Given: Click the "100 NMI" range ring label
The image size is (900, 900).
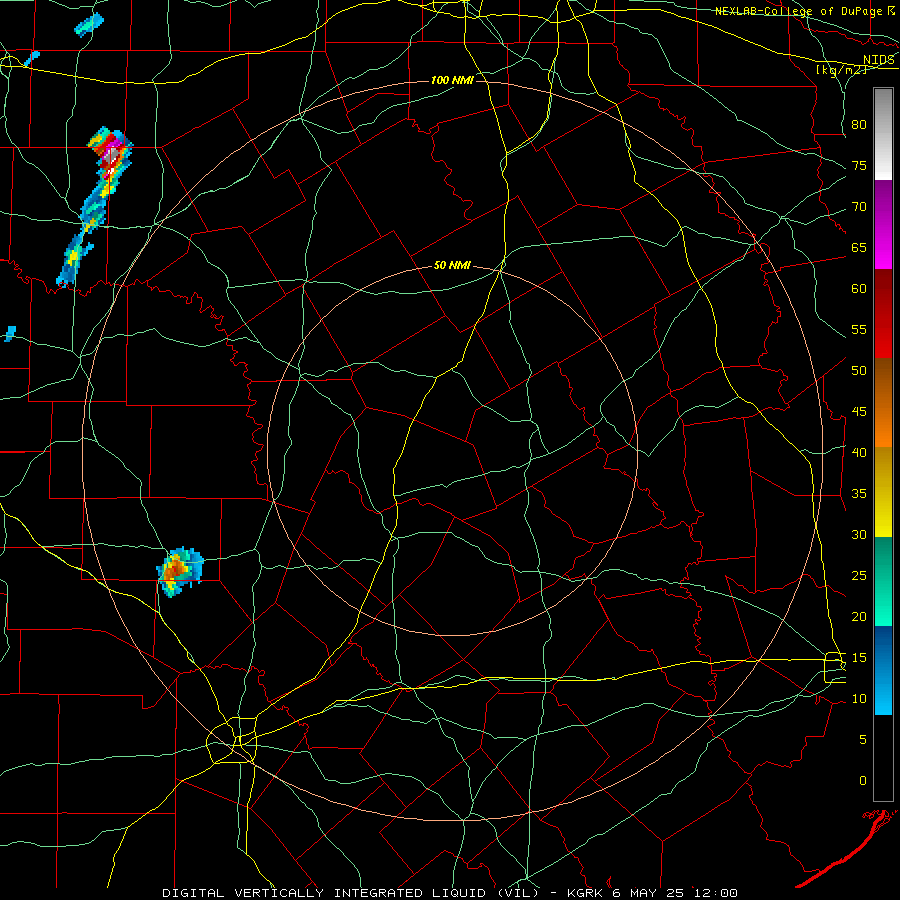Looking at the screenshot, I should (452, 80).
